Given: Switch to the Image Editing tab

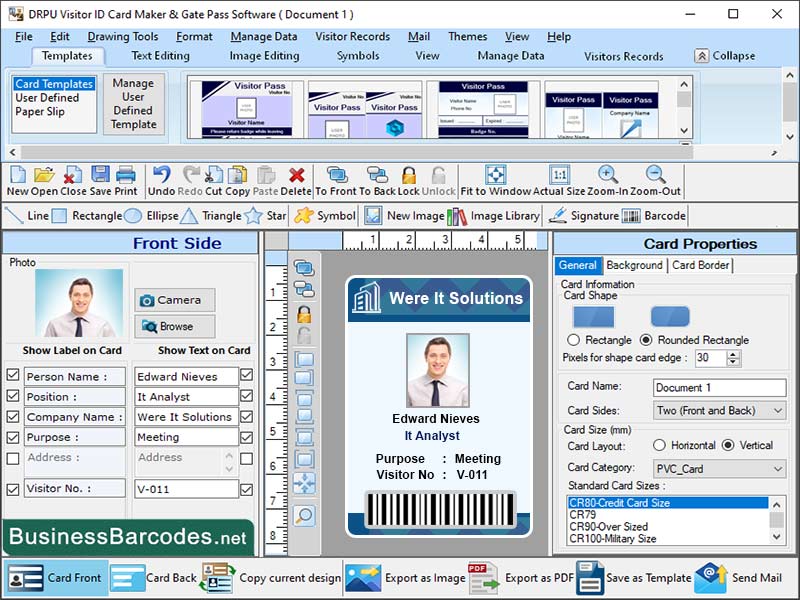Looking at the screenshot, I should tap(264, 56).
